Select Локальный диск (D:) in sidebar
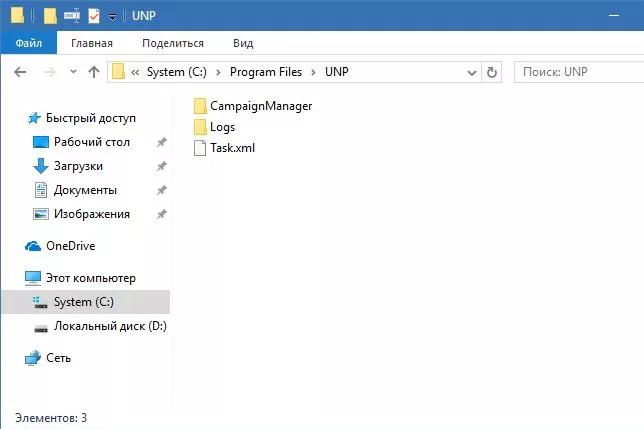The height and width of the screenshot is (429, 644). 100,326
